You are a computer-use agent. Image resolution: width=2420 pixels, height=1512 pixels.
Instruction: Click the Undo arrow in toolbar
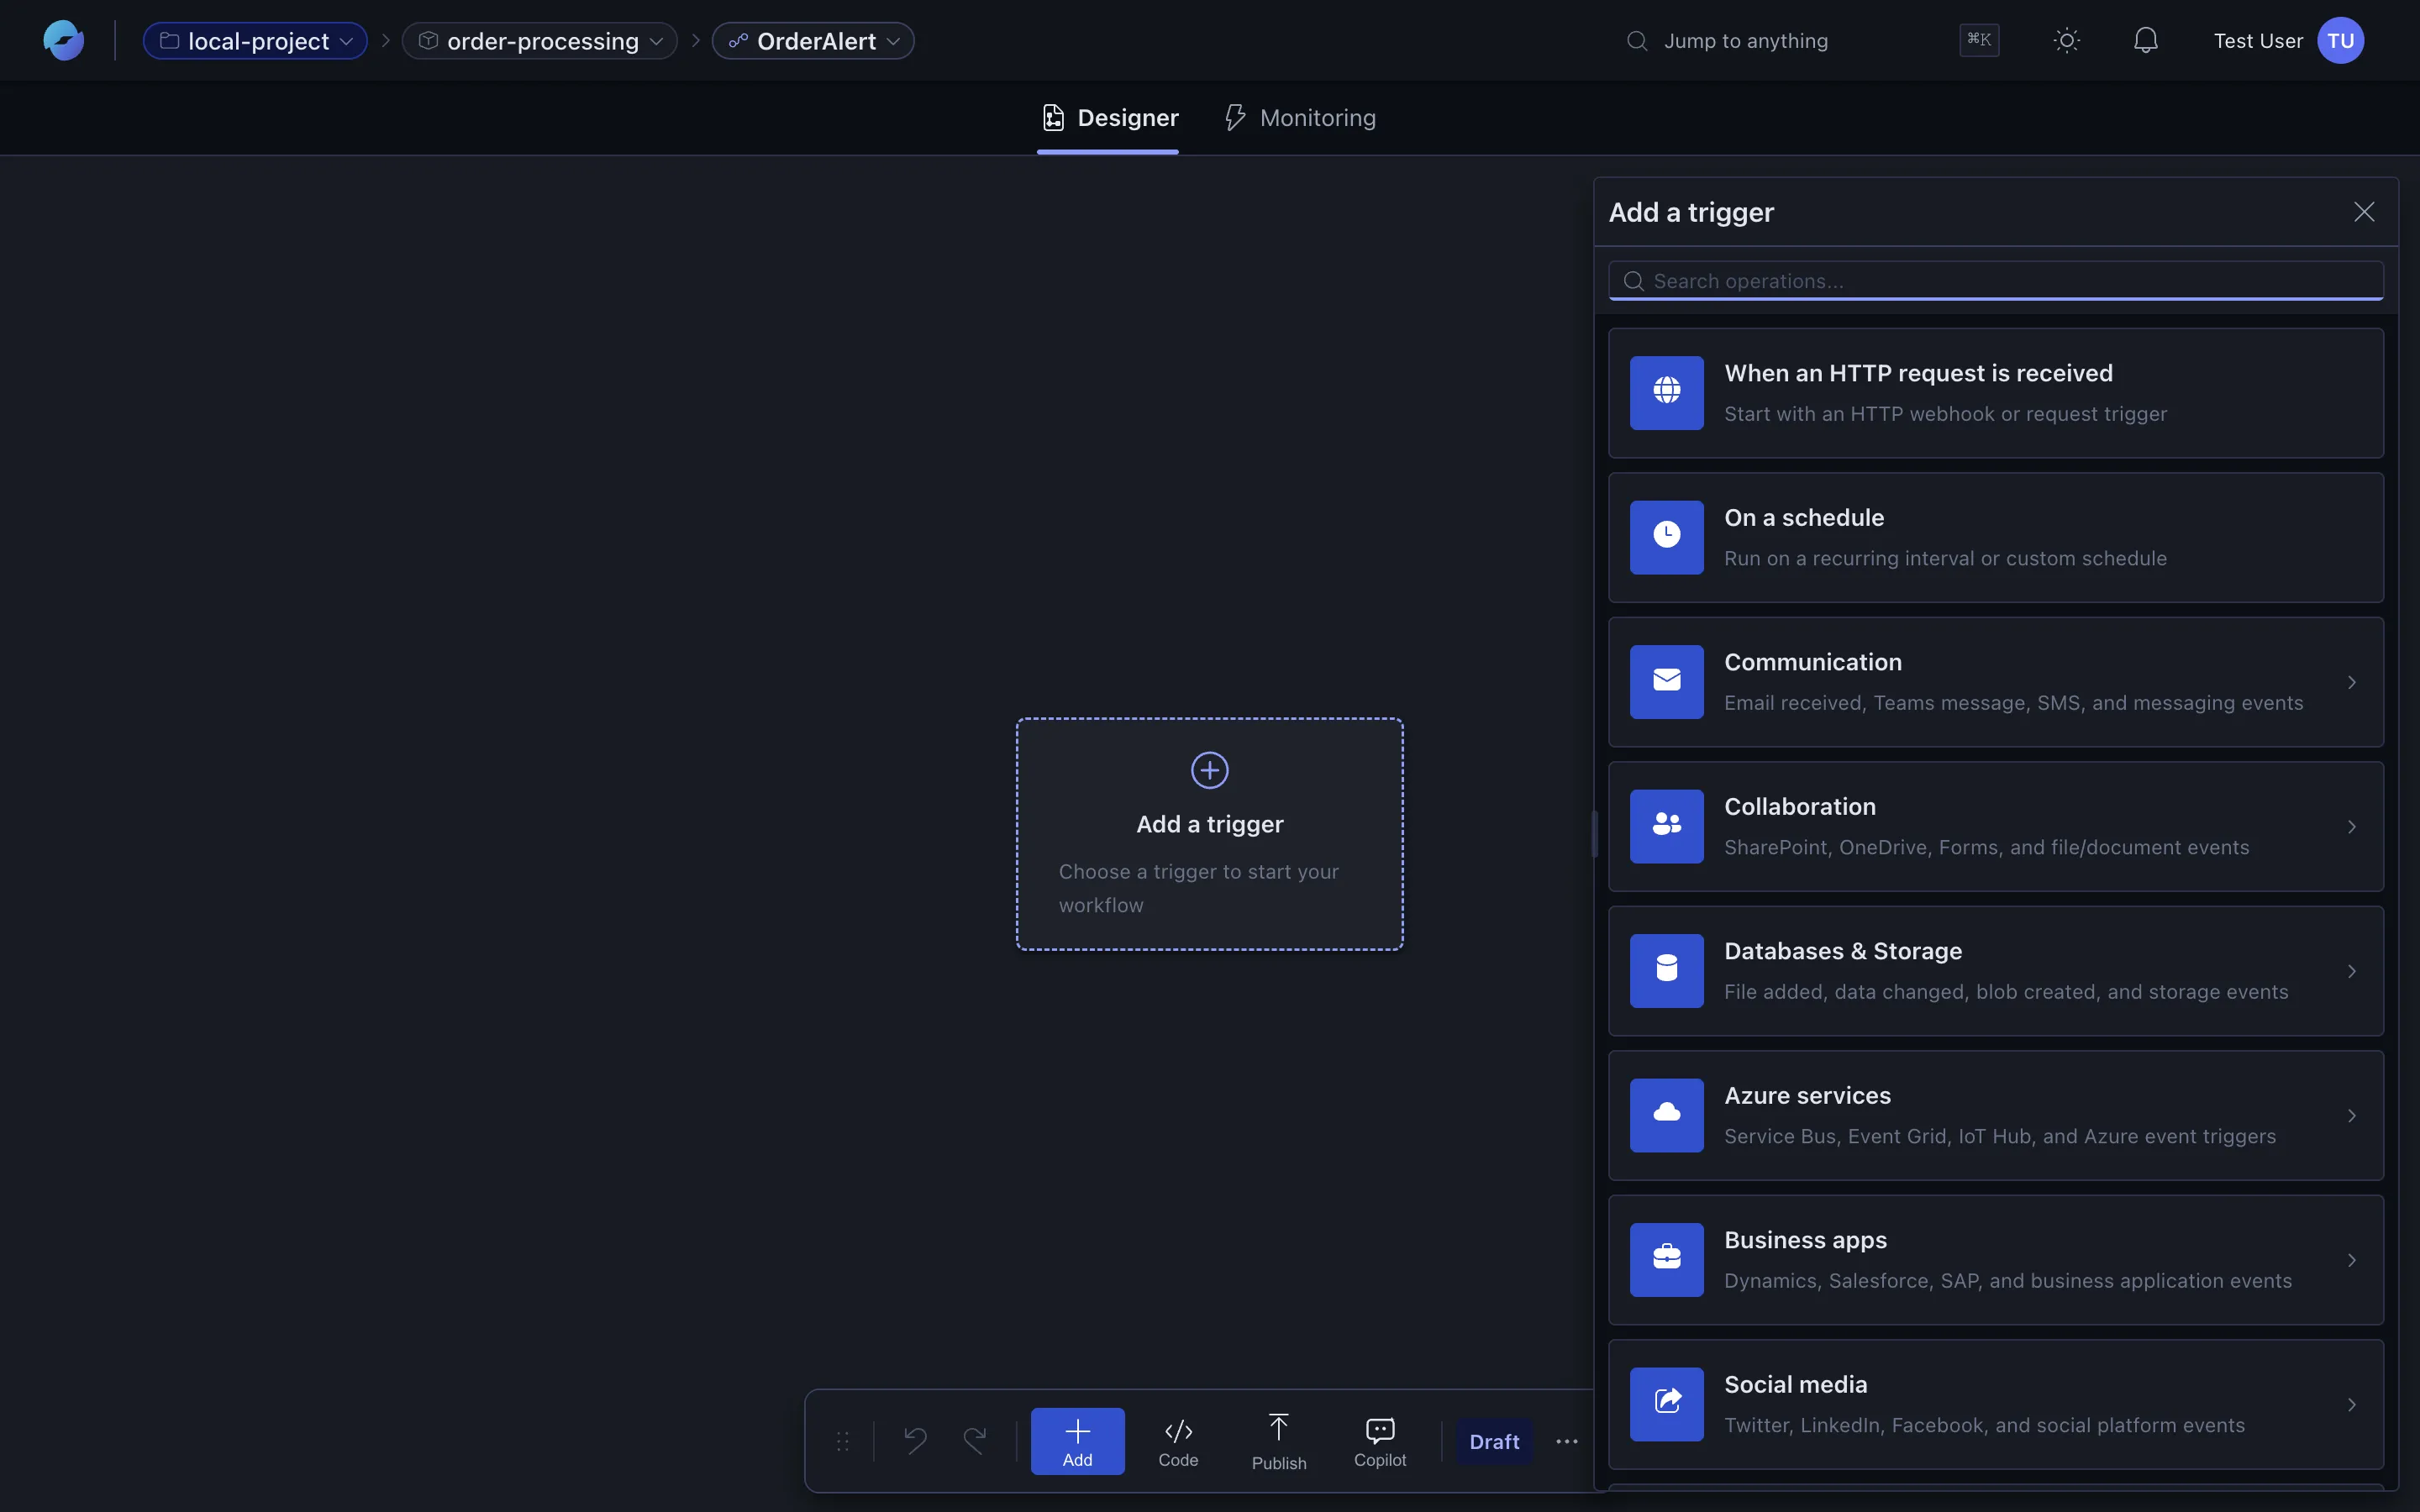click(x=914, y=1441)
